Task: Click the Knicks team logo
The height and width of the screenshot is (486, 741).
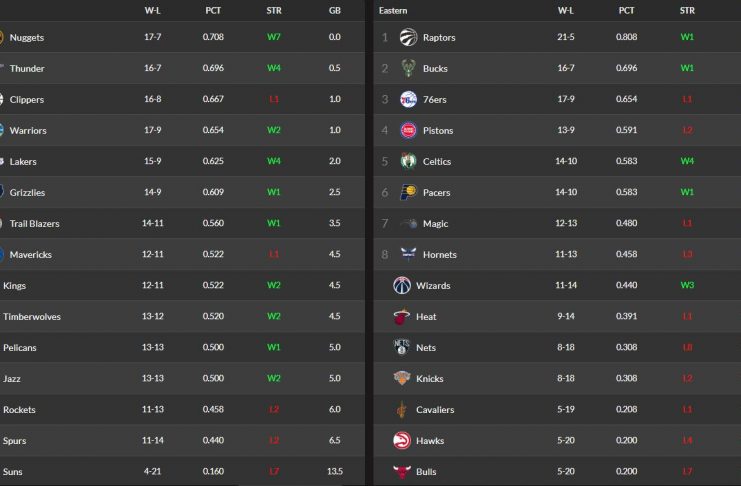Action: 402,379
